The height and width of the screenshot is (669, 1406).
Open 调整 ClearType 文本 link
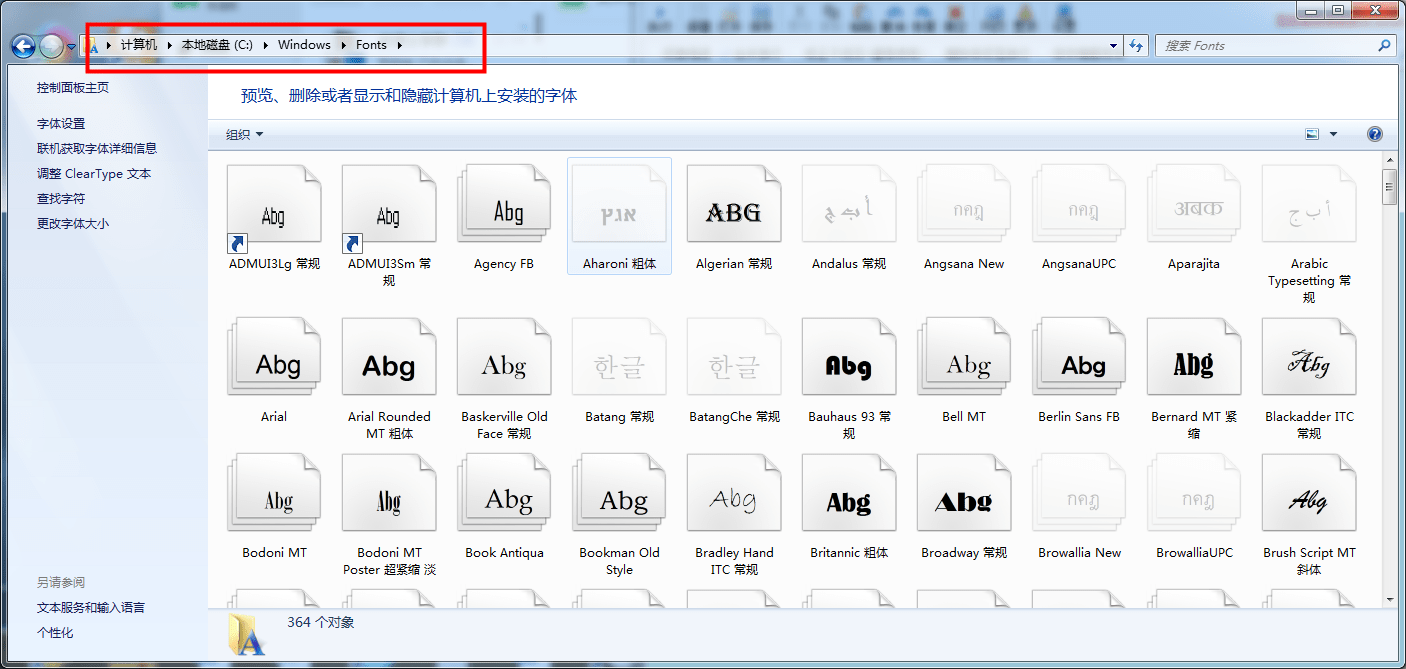point(94,174)
